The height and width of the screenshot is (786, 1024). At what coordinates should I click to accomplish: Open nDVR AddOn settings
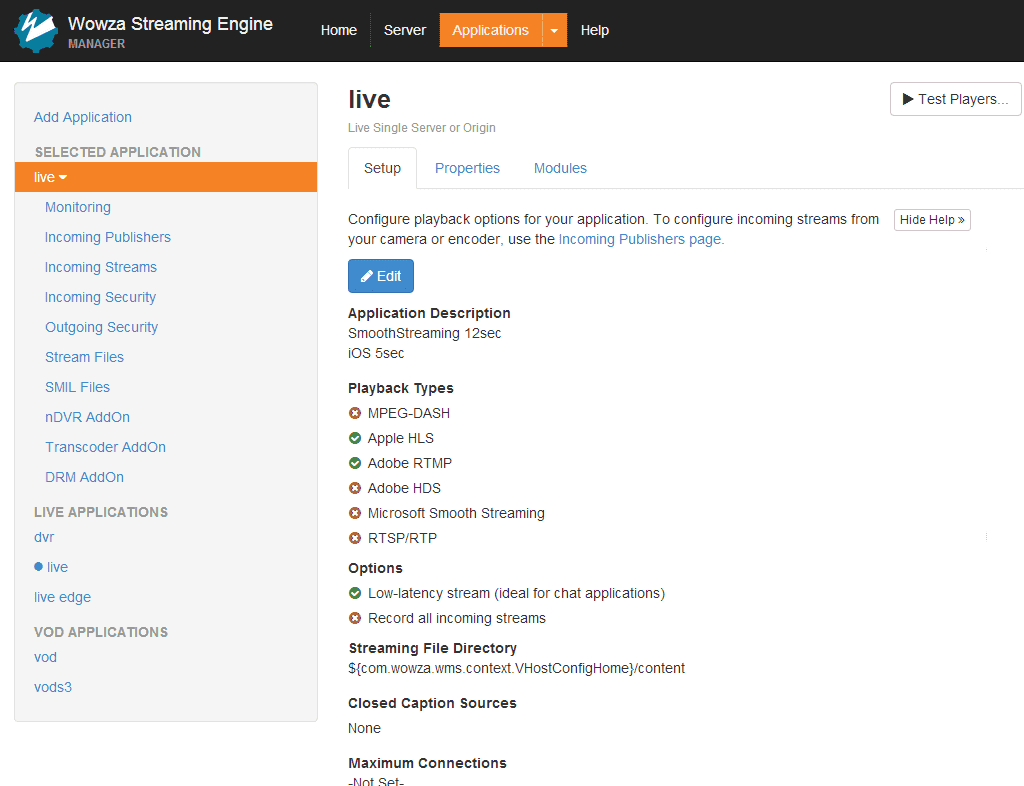(88, 417)
